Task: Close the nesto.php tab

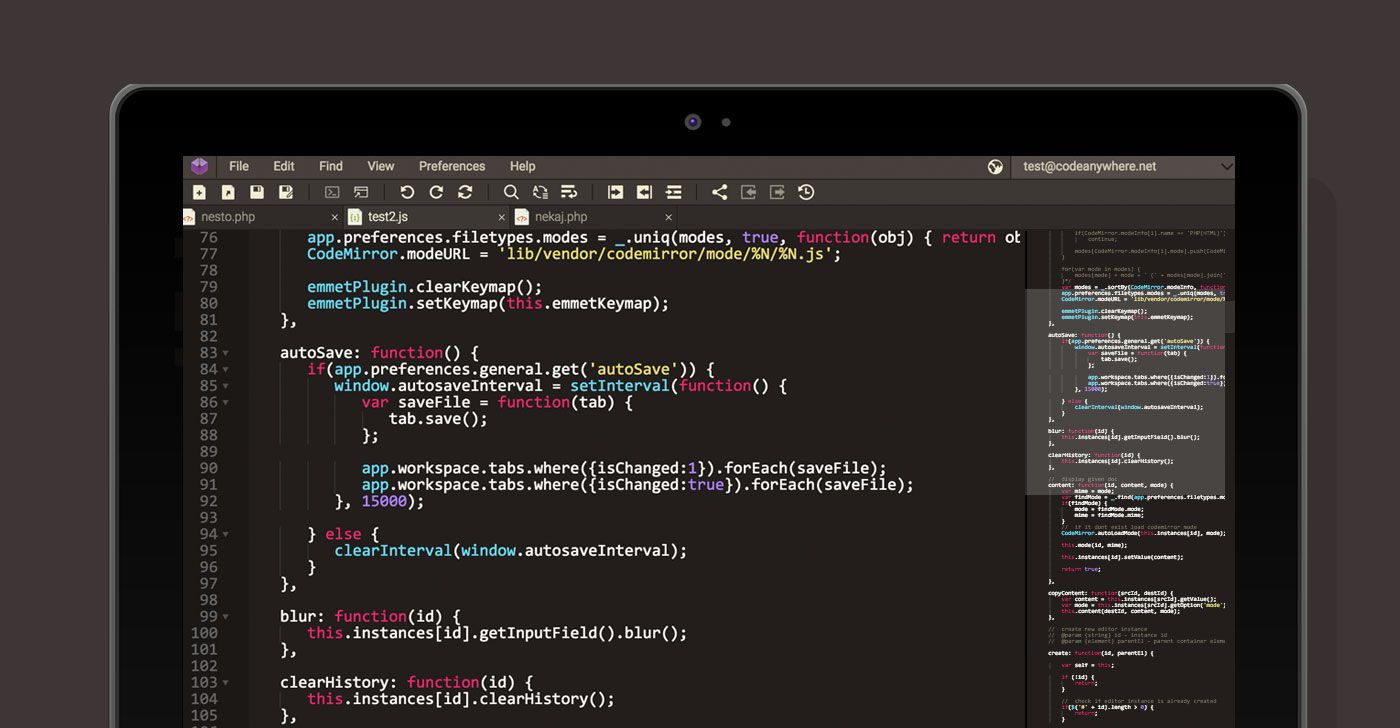Action: [x=335, y=217]
